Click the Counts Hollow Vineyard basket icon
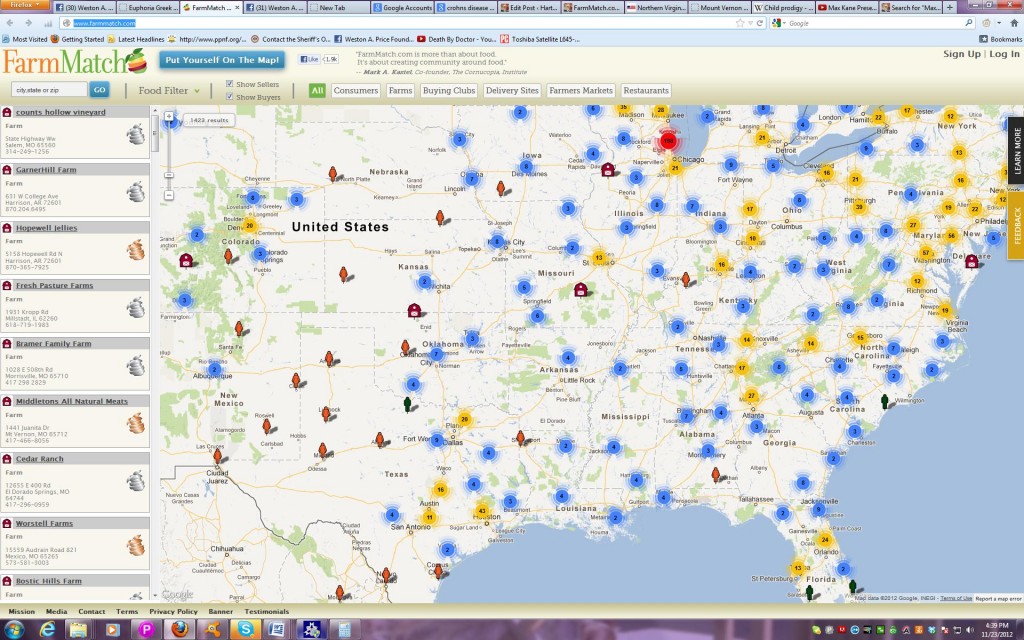The height and width of the screenshot is (640, 1024). (x=136, y=134)
